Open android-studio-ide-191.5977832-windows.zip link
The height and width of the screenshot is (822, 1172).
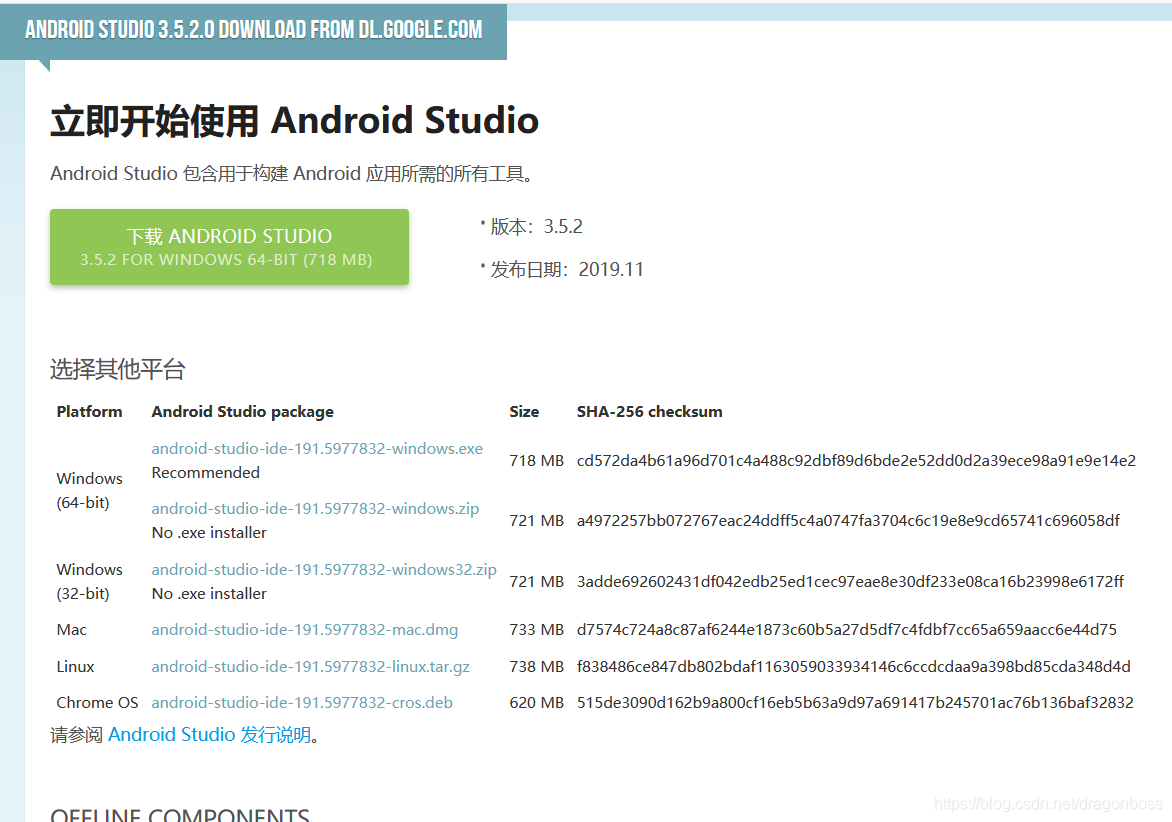(x=315, y=508)
